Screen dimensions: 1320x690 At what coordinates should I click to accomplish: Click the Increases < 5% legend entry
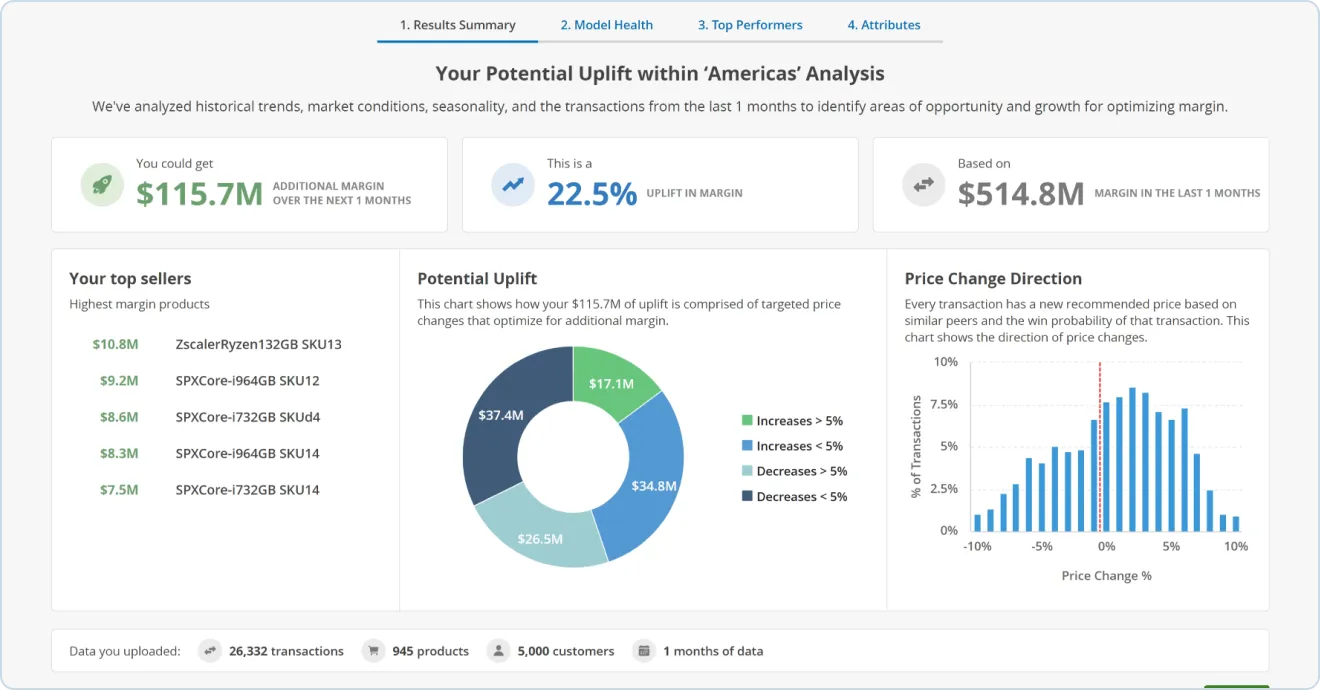point(792,446)
